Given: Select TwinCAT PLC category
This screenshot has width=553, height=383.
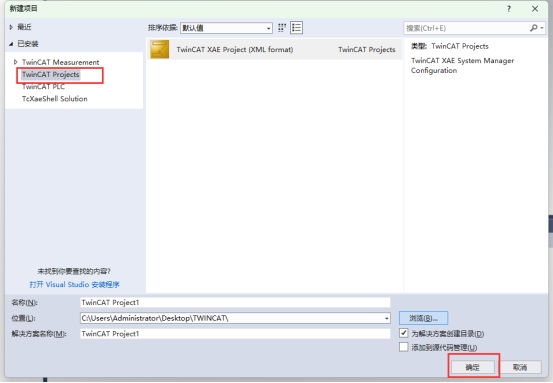Looking at the screenshot, I should (43, 86).
